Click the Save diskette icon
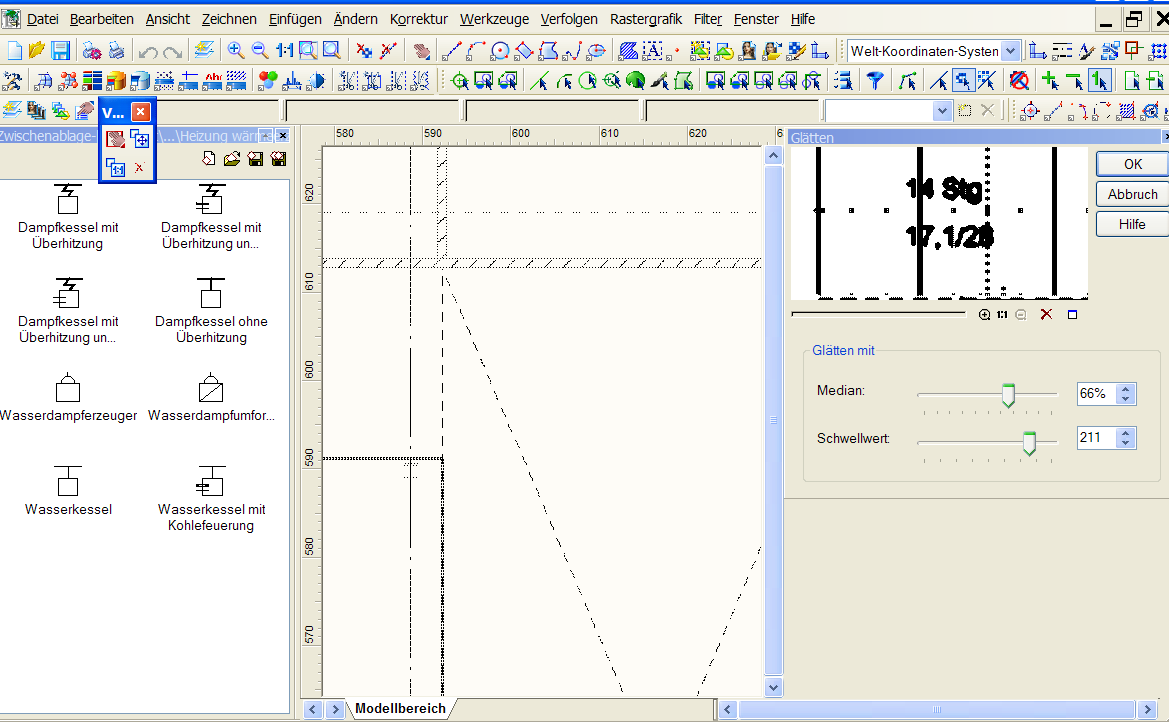The image size is (1169, 723). 61,51
